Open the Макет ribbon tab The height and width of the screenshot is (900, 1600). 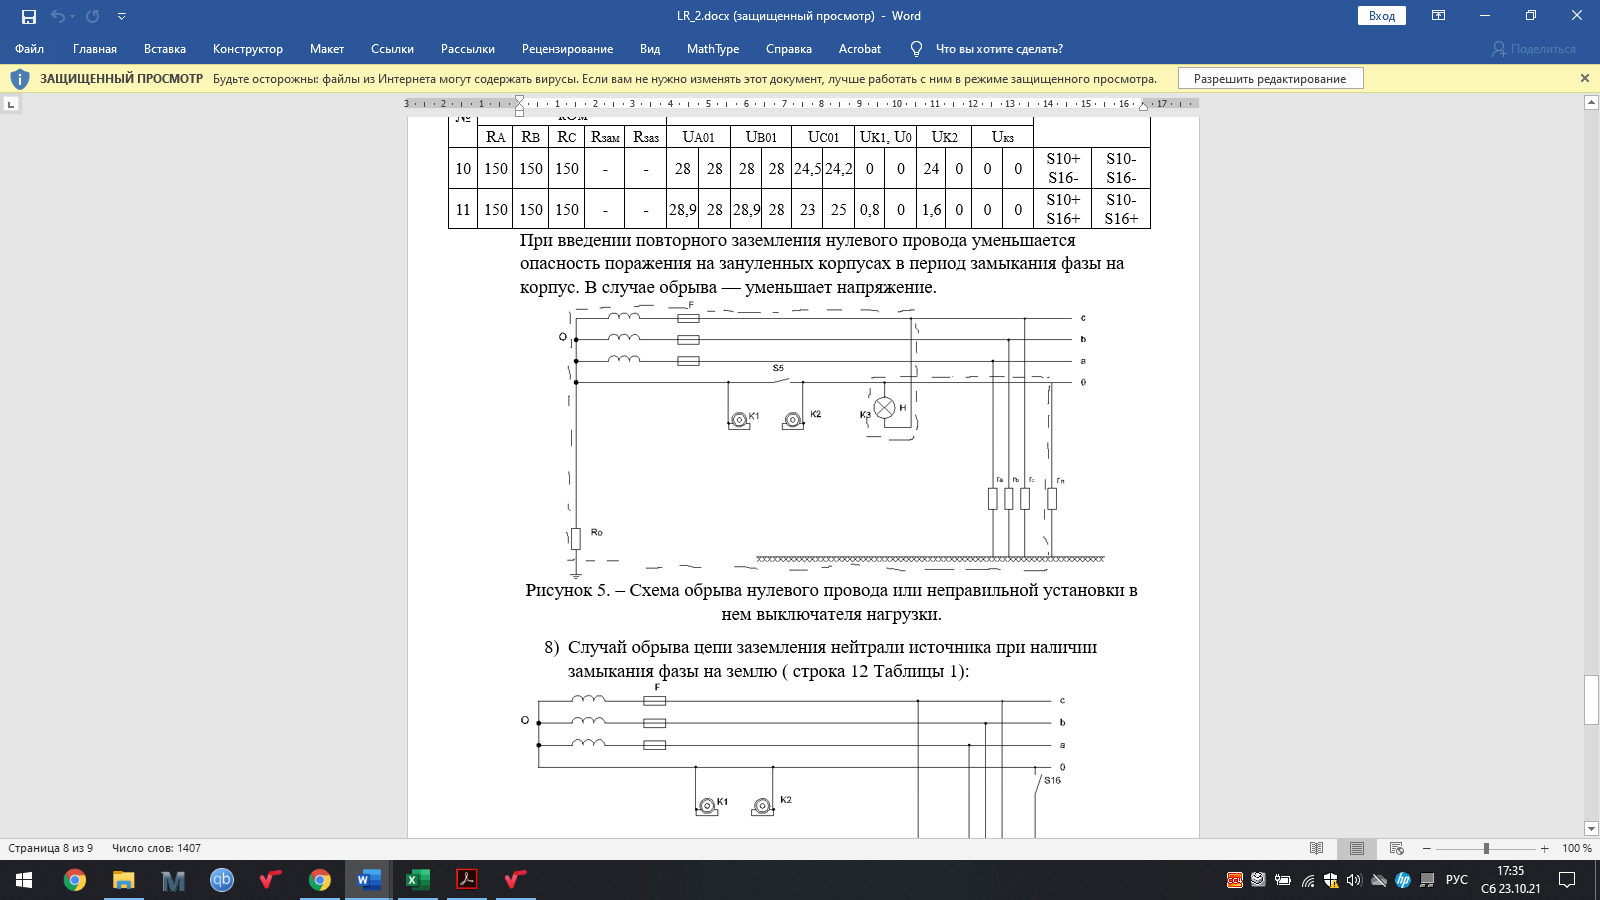click(327, 49)
